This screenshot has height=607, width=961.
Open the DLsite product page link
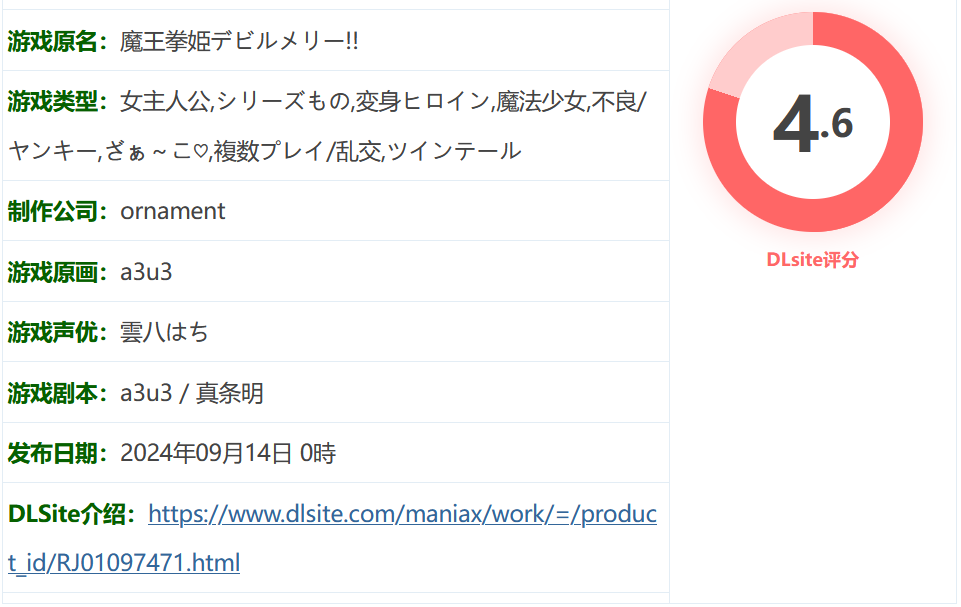[402, 515]
